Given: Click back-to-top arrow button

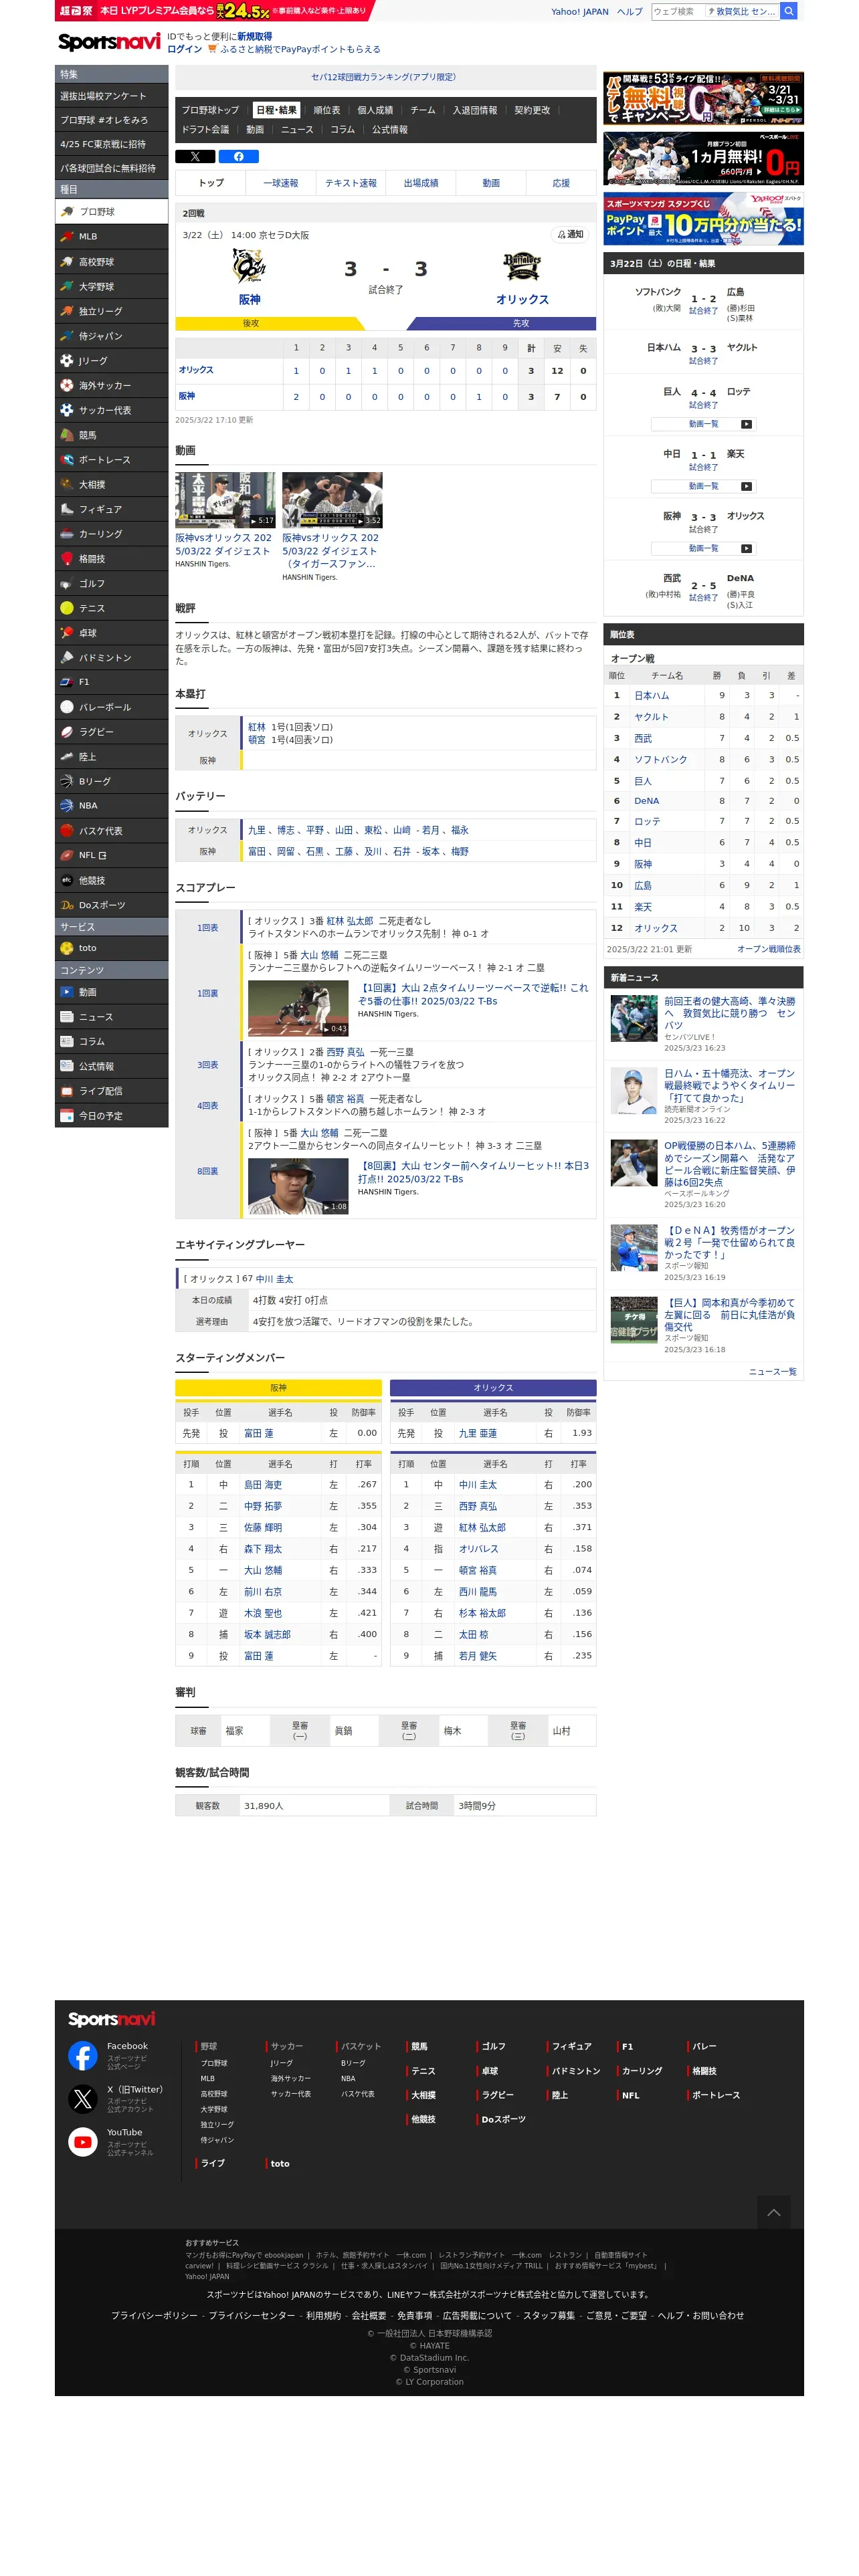Looking at the screenshot, I should coord(774,2212).
